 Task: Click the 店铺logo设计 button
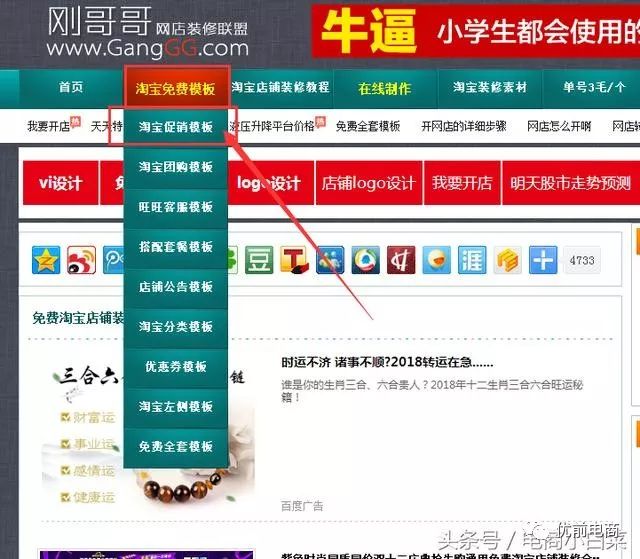coord(369,183)
